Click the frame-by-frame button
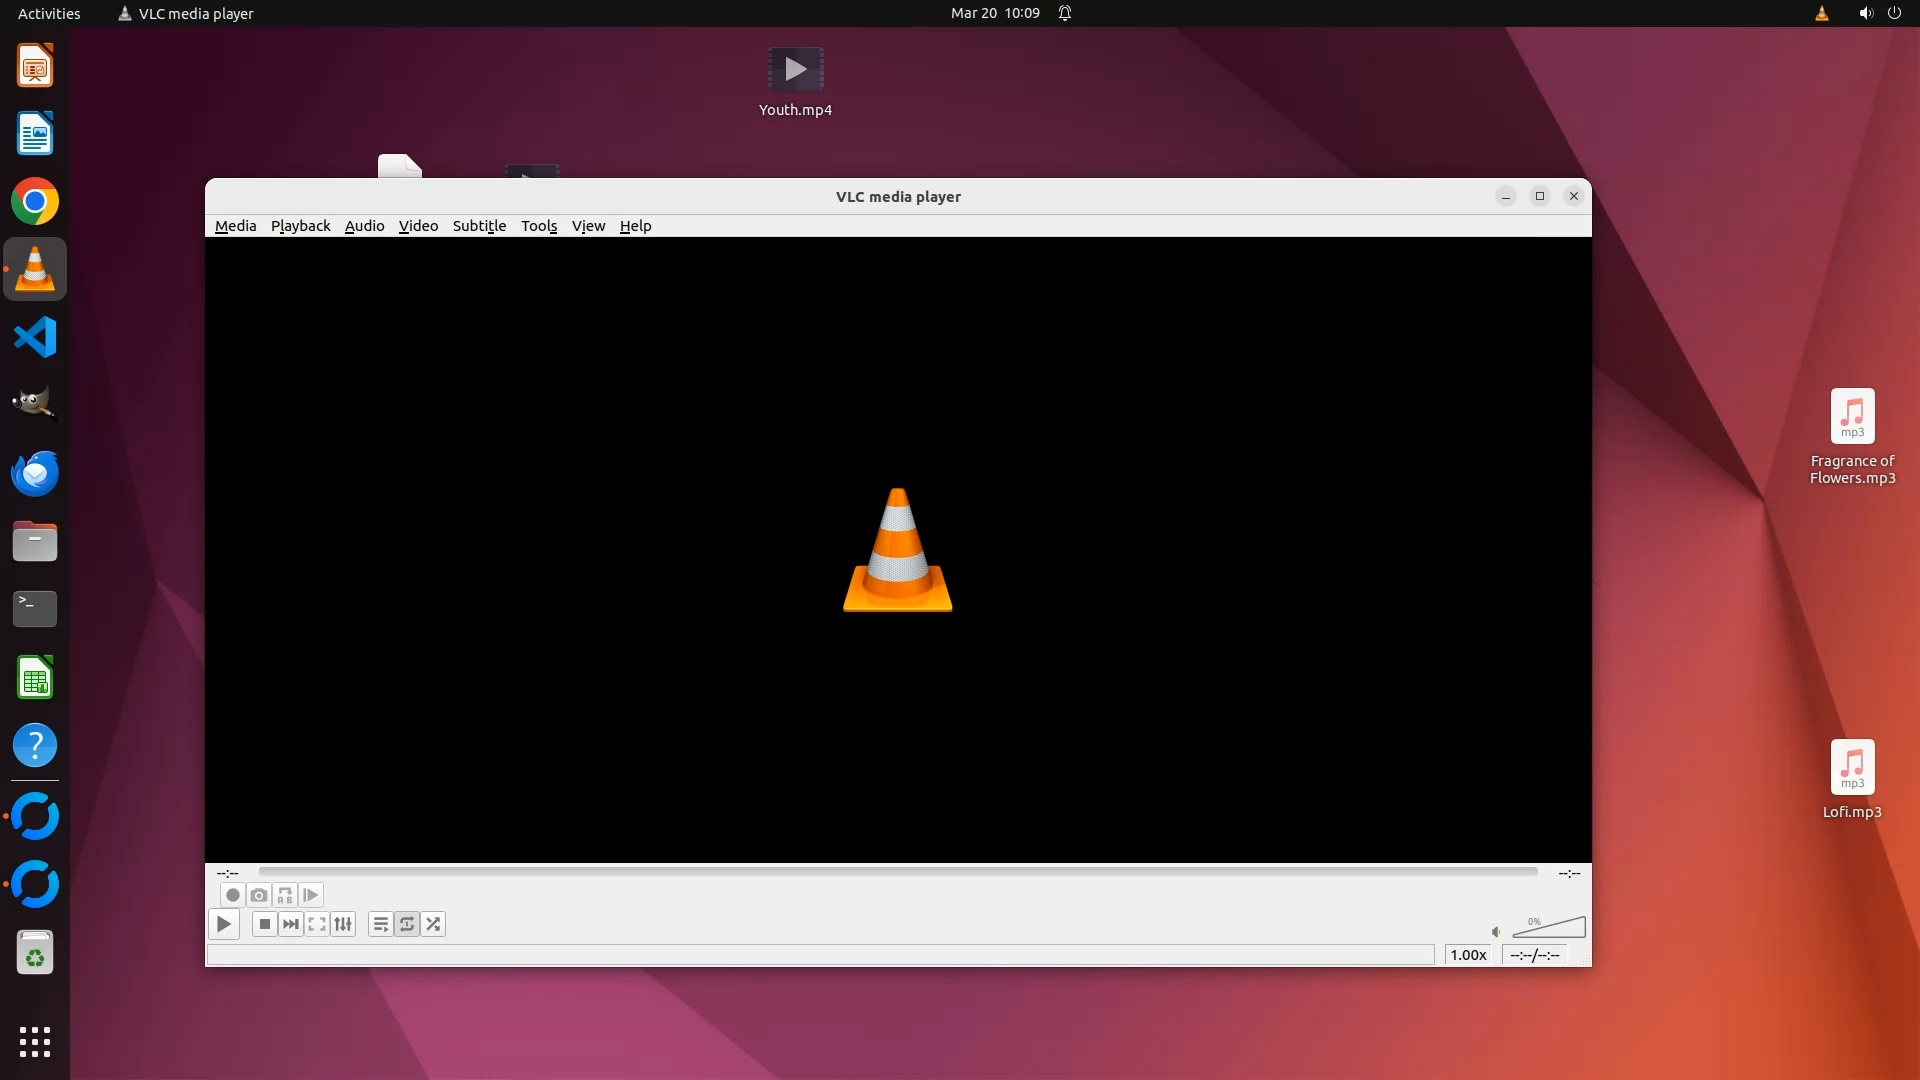Screen dimensions: 1920x1080 [x=311, y=895]
